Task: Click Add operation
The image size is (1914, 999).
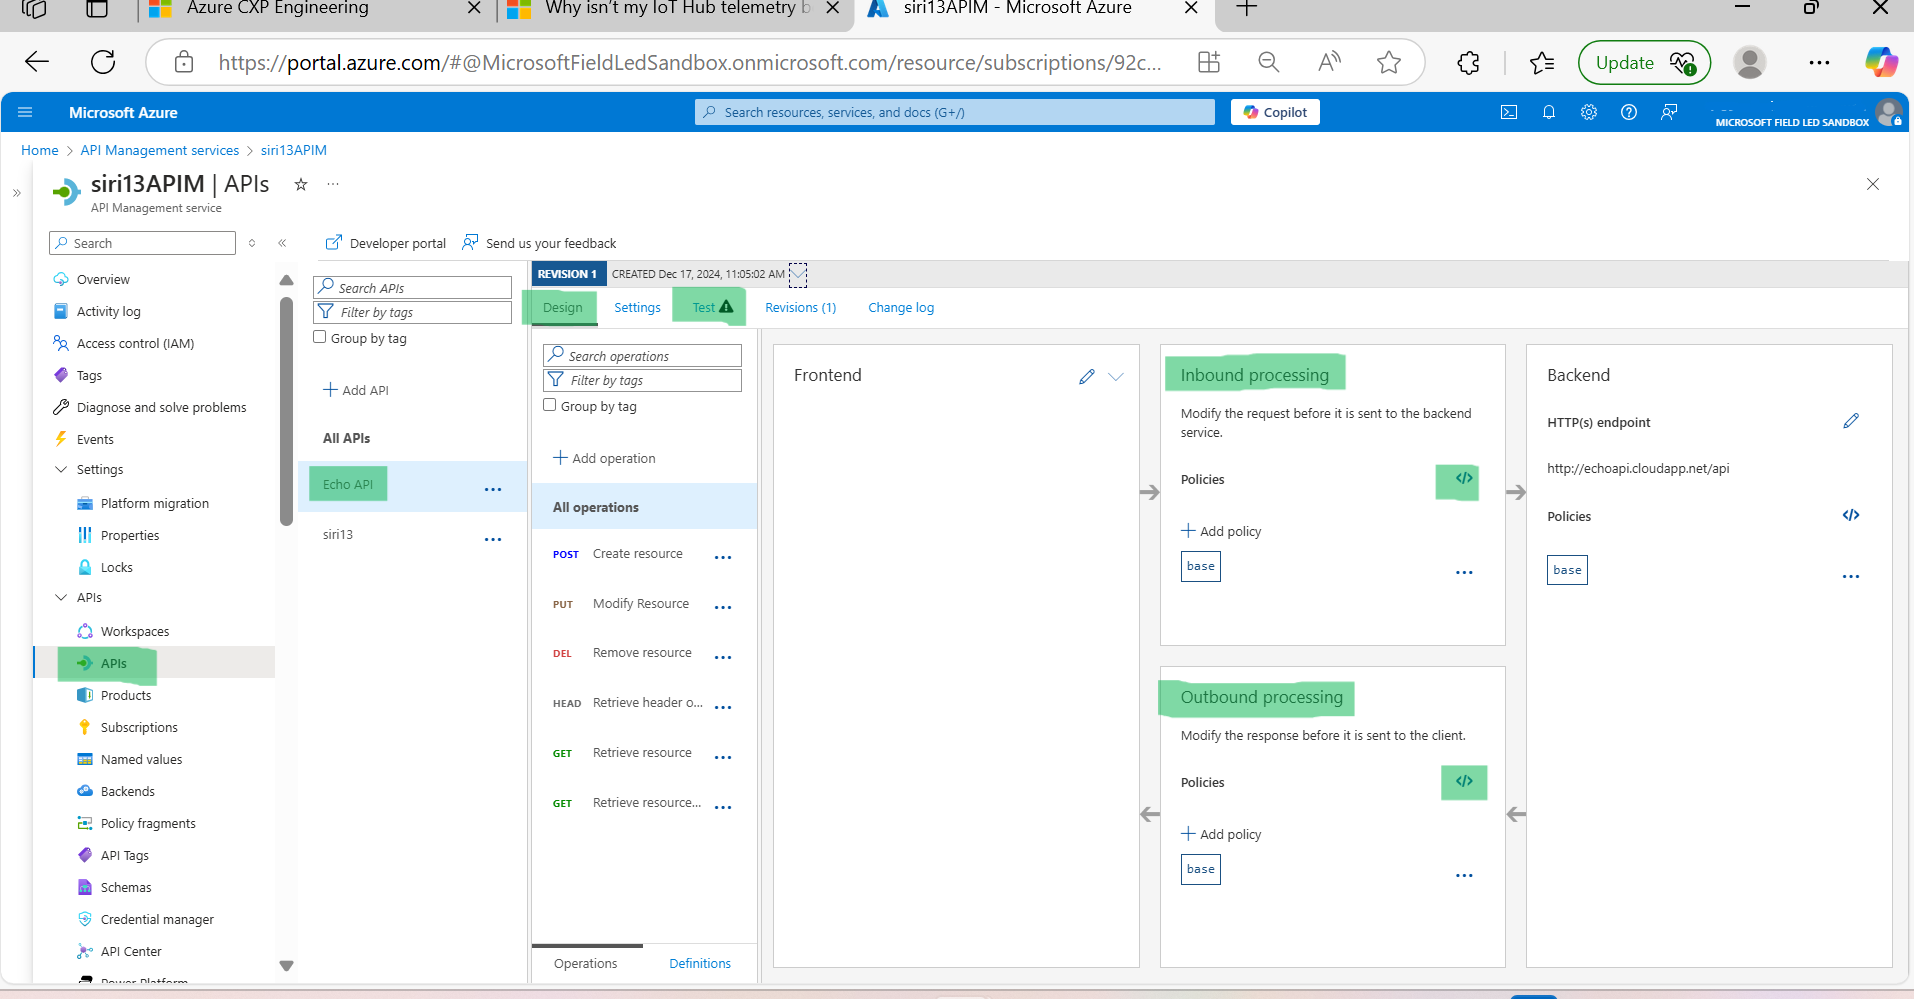Action: tap(605, 458)
